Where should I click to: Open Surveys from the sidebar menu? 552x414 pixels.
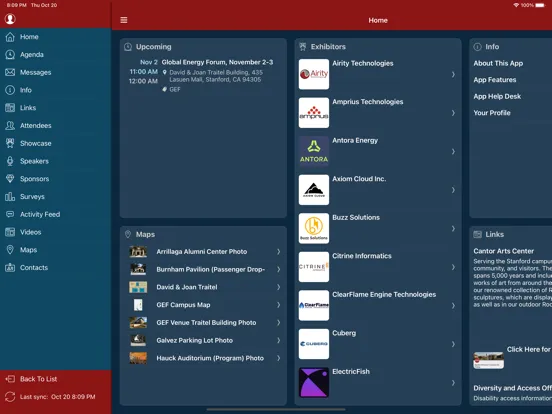(x=56, y=196)
